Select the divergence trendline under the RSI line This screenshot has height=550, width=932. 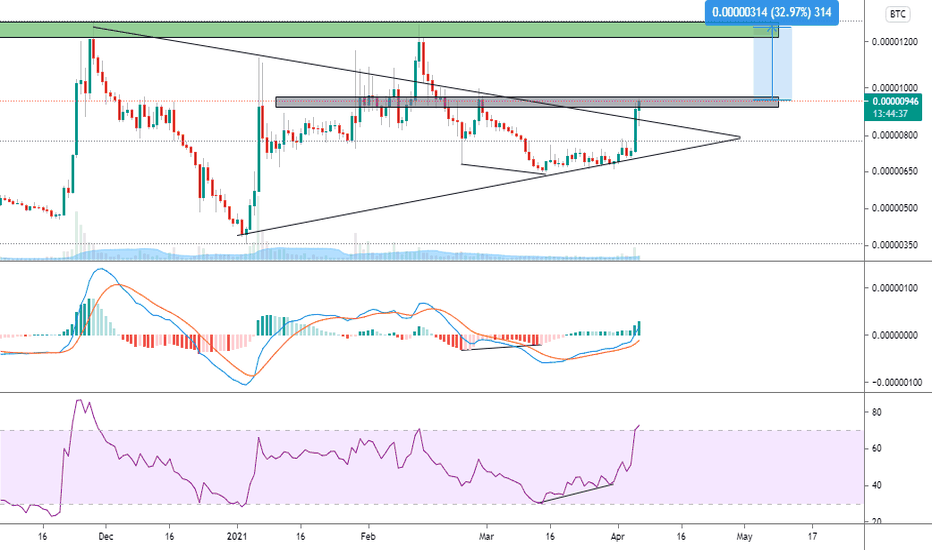pos(577,494)
